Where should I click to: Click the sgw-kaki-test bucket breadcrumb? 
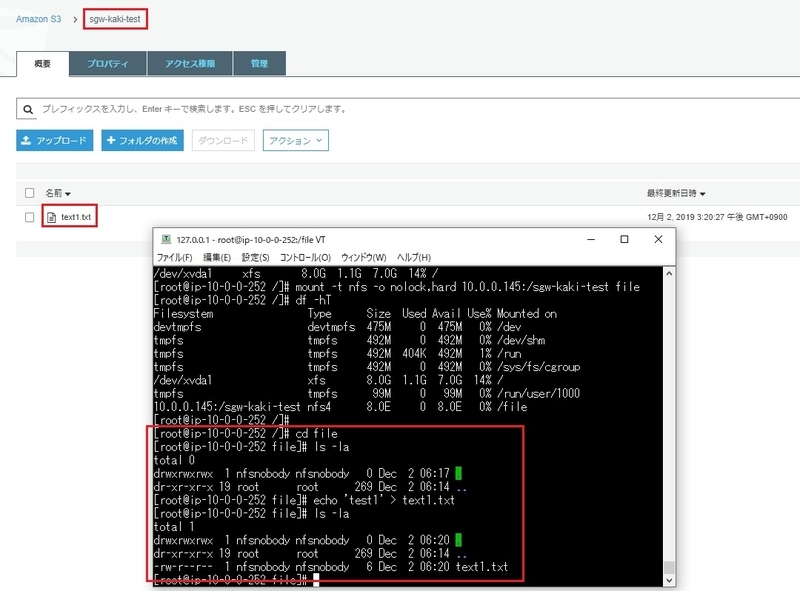[x=115, y=19]
